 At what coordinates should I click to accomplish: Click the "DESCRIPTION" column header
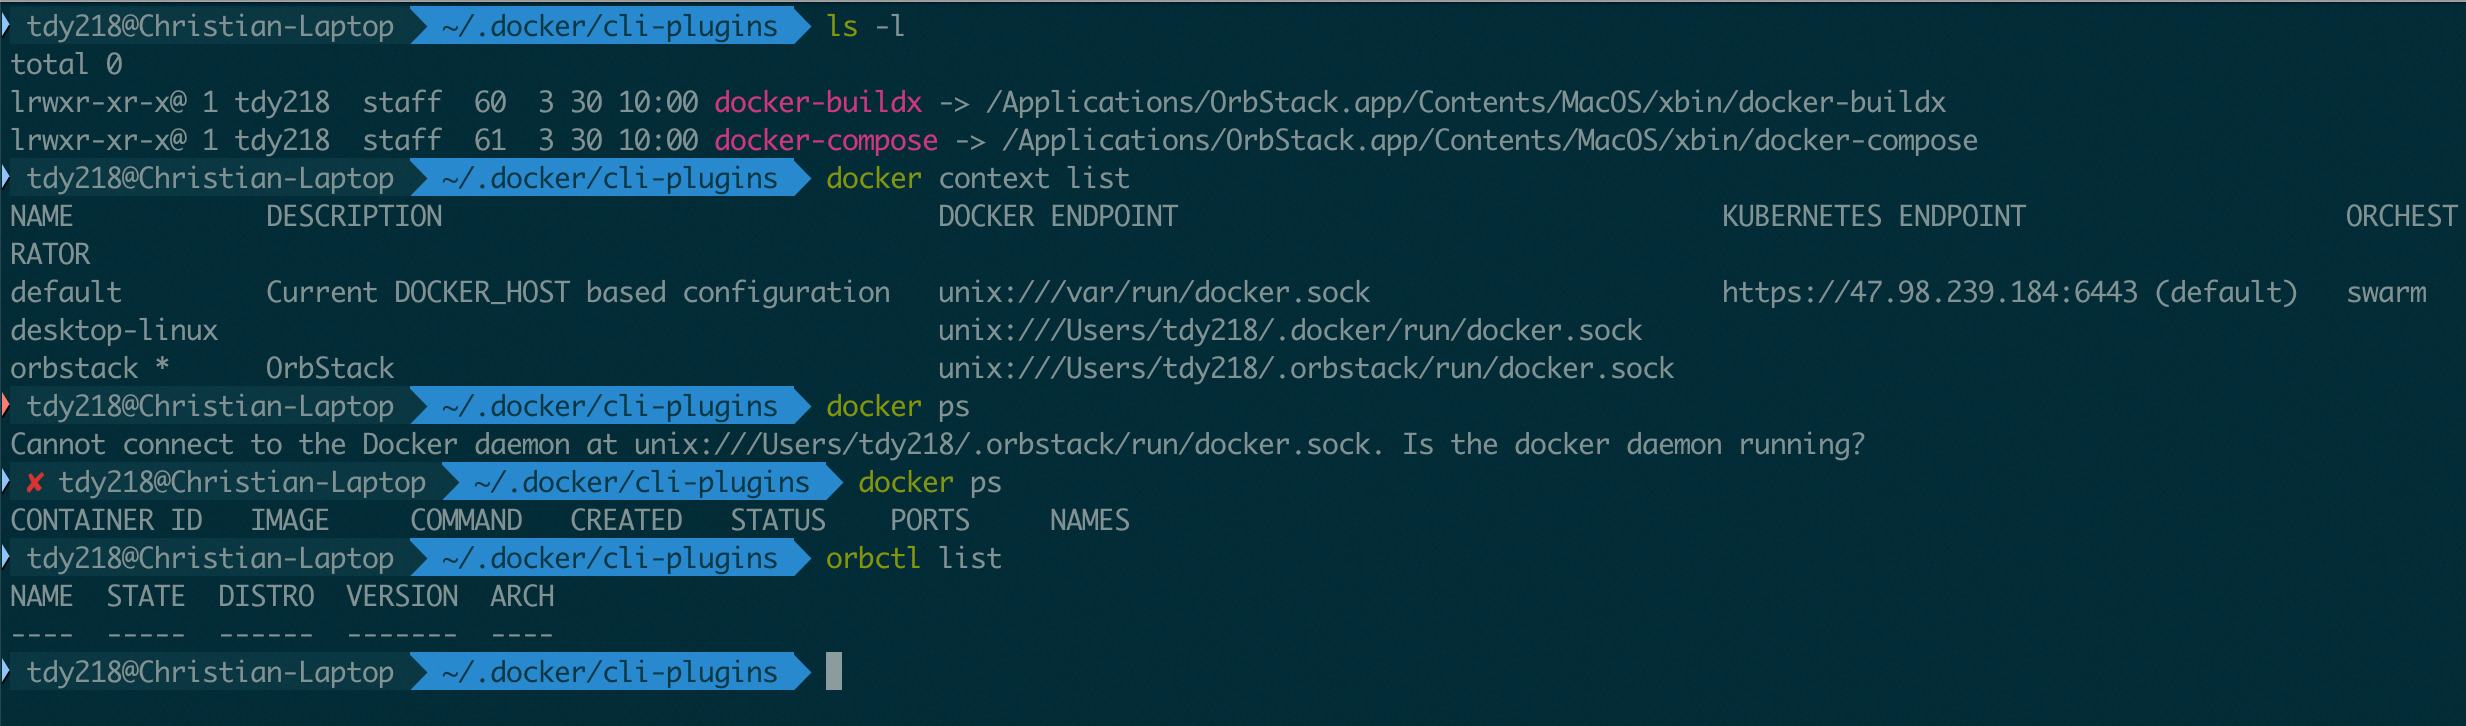[x=354, y=216]
